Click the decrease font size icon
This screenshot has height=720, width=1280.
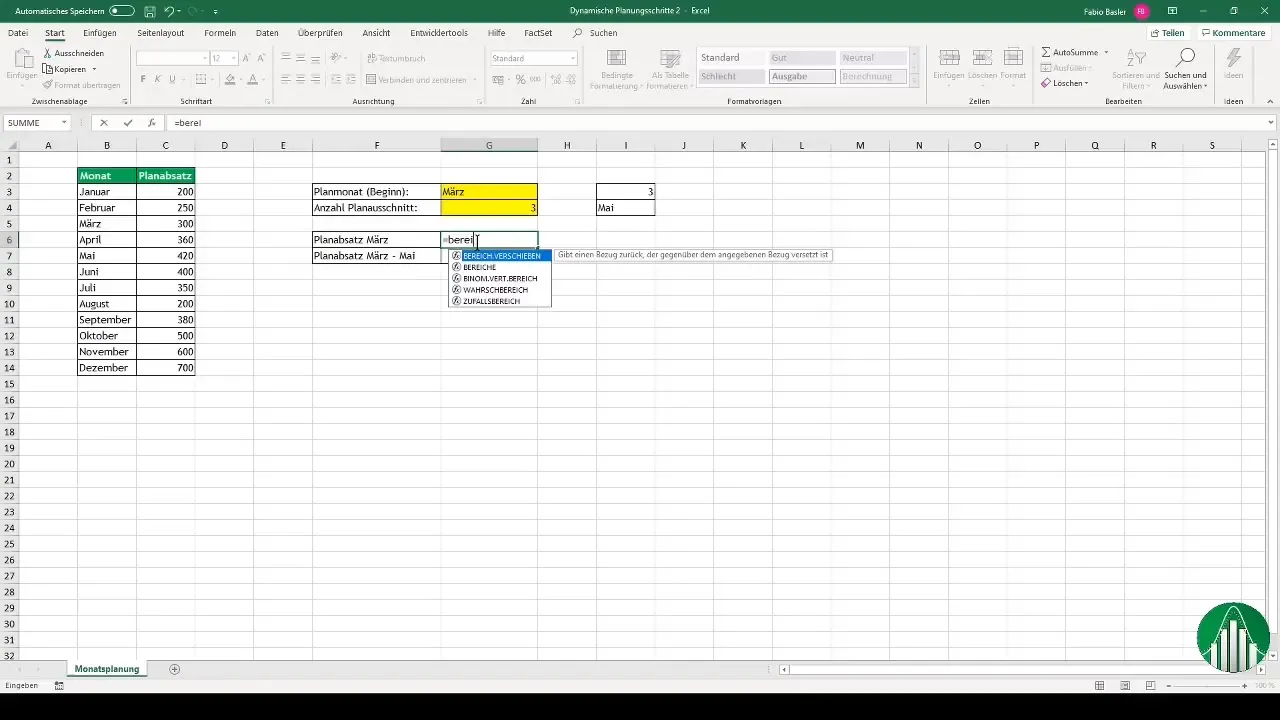tap(260, 58)
